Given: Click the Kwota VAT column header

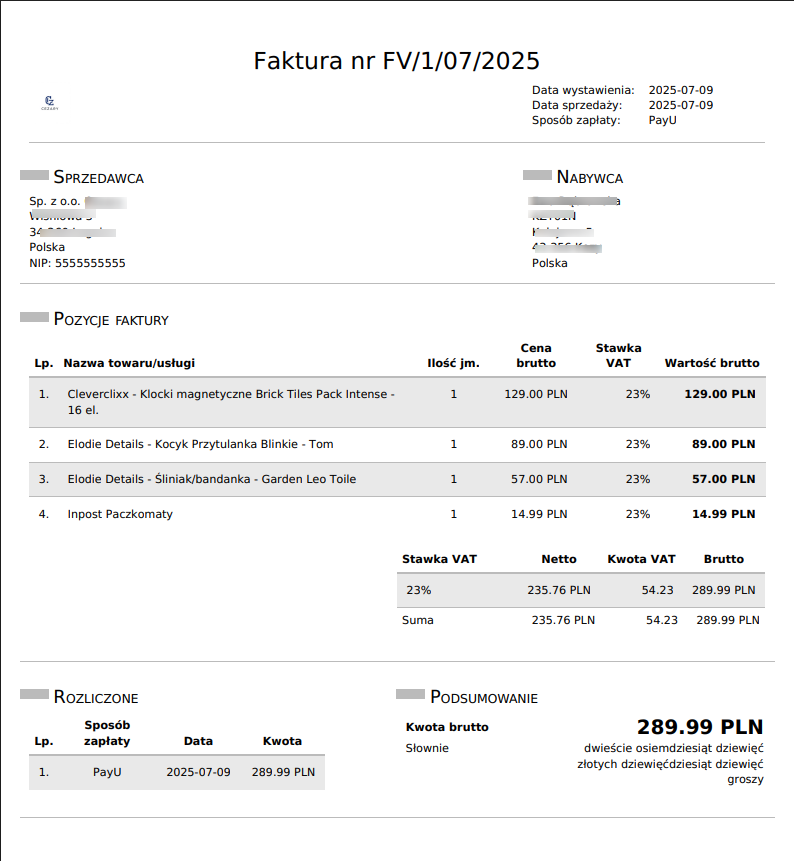Looking at the screenshot, I should [x=641, y=559].
